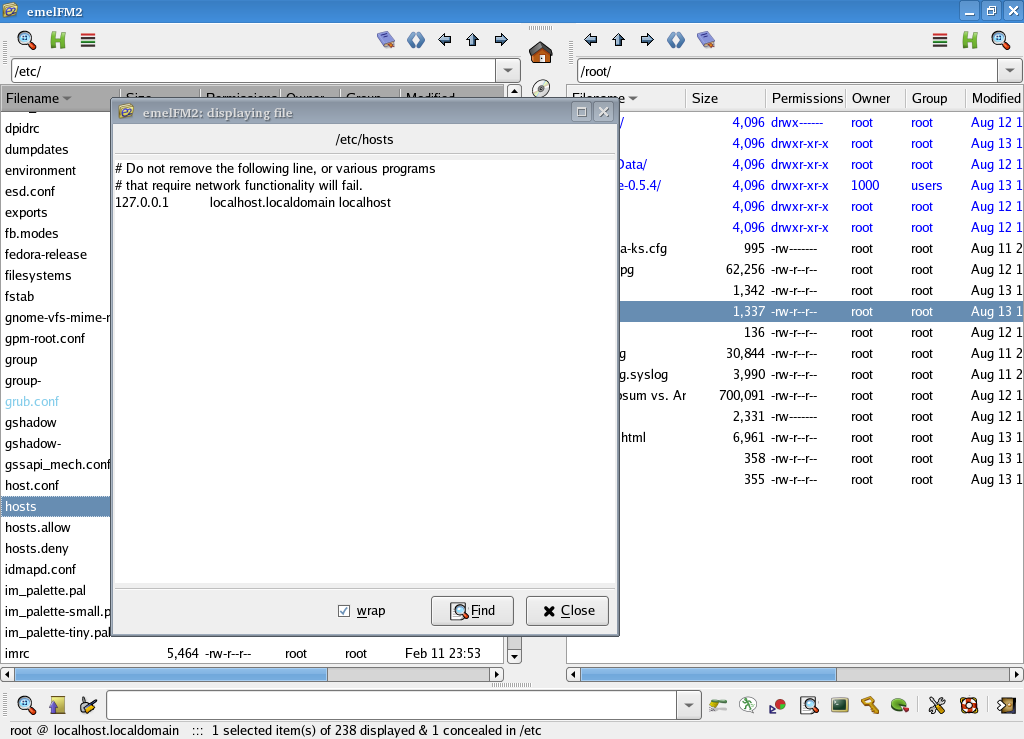The height and width of the screenshot is (739, 1024).
Task: Select the fedora-release file in left pane
Action: point(46,255)
